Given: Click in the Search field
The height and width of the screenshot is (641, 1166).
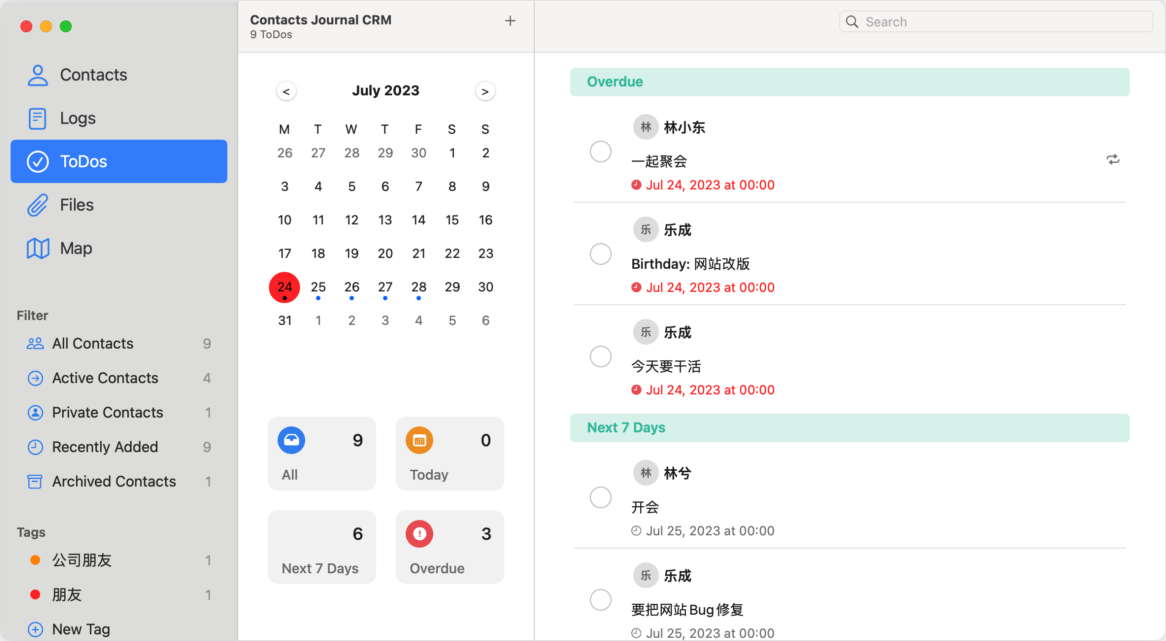Looking at the screenshot, I should coord(996,22).
